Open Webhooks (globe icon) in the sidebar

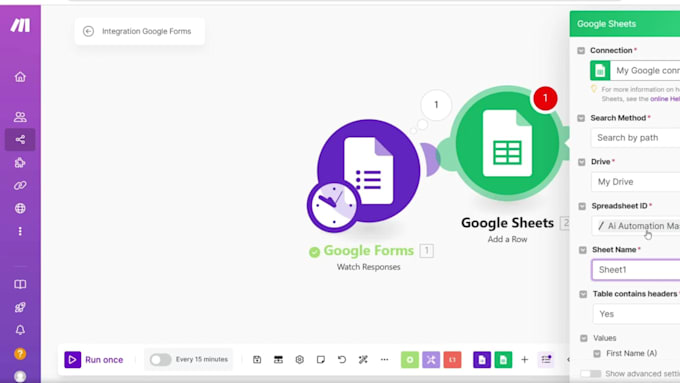[20, 208]
